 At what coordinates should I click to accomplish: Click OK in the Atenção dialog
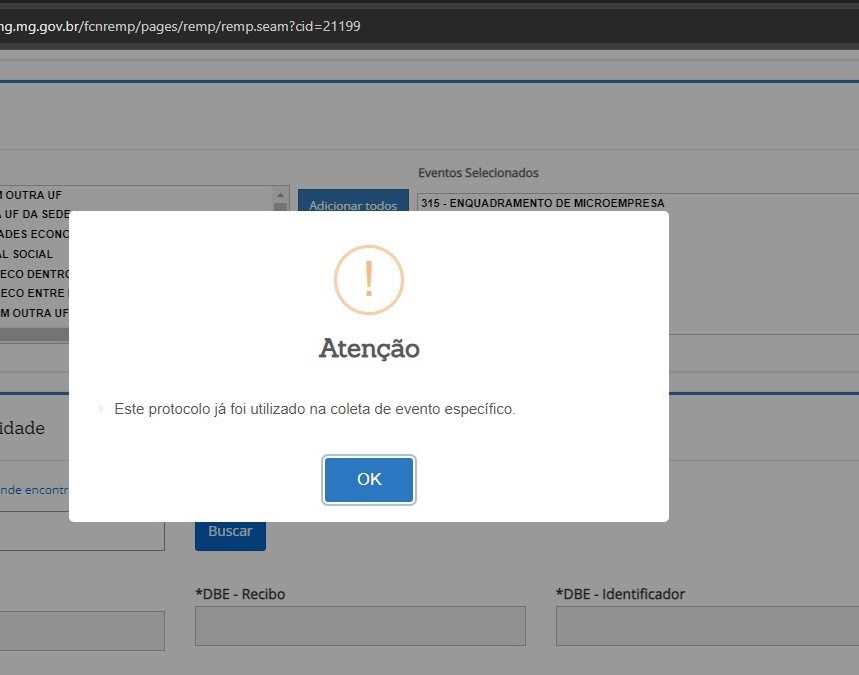point(369,479)
